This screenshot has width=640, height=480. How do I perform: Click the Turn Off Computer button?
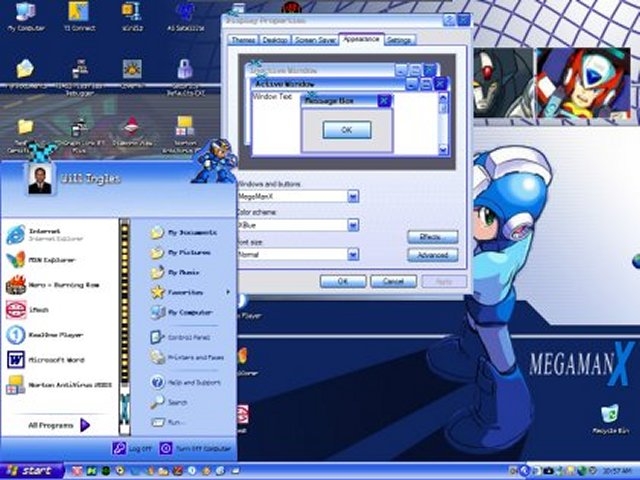coord(195,449)
